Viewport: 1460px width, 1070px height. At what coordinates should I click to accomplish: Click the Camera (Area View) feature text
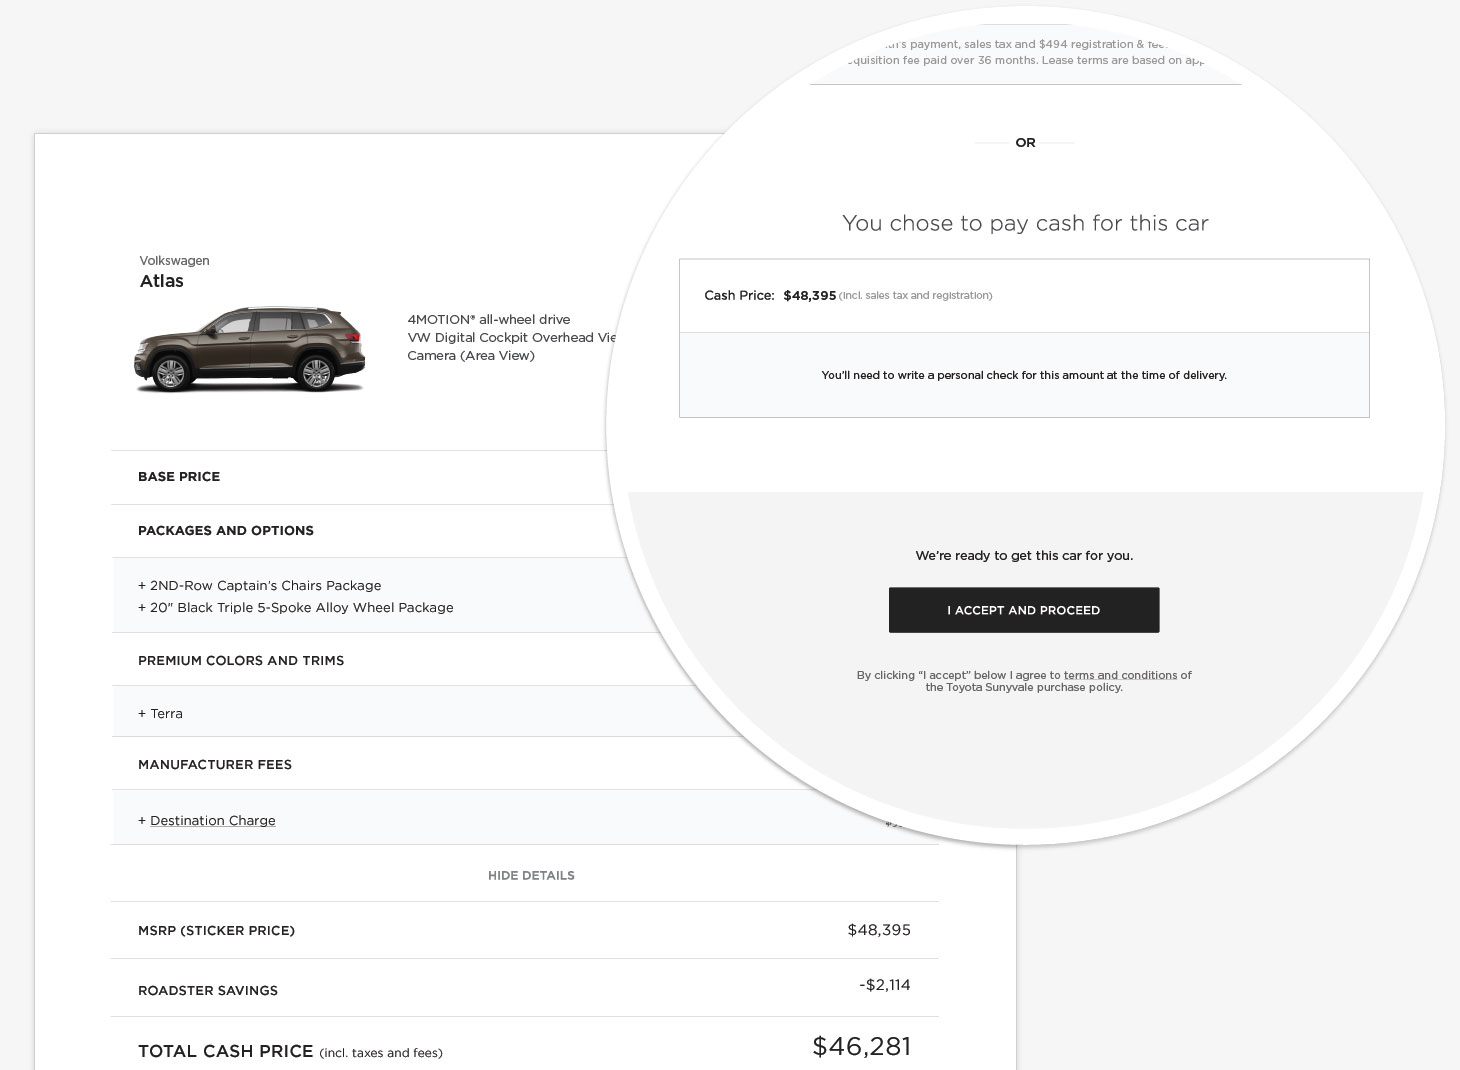click(471, 355)
